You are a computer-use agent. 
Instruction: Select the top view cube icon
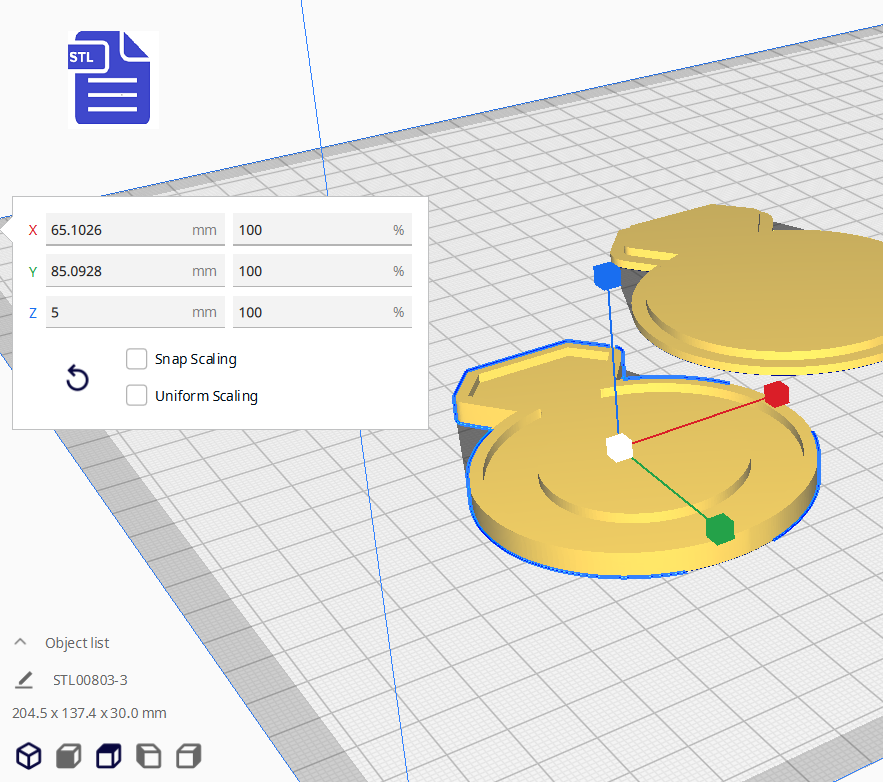click(x=108, y=755)
